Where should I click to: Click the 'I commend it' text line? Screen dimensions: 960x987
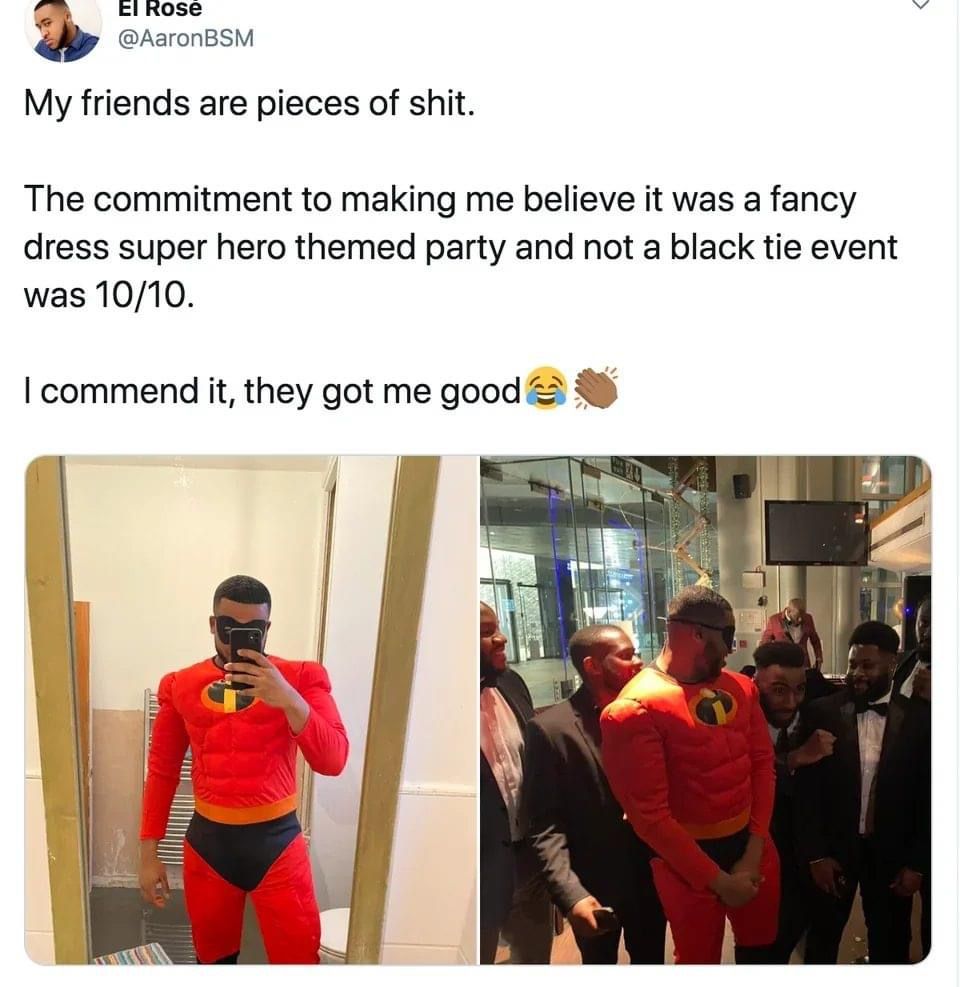point(272,391)
